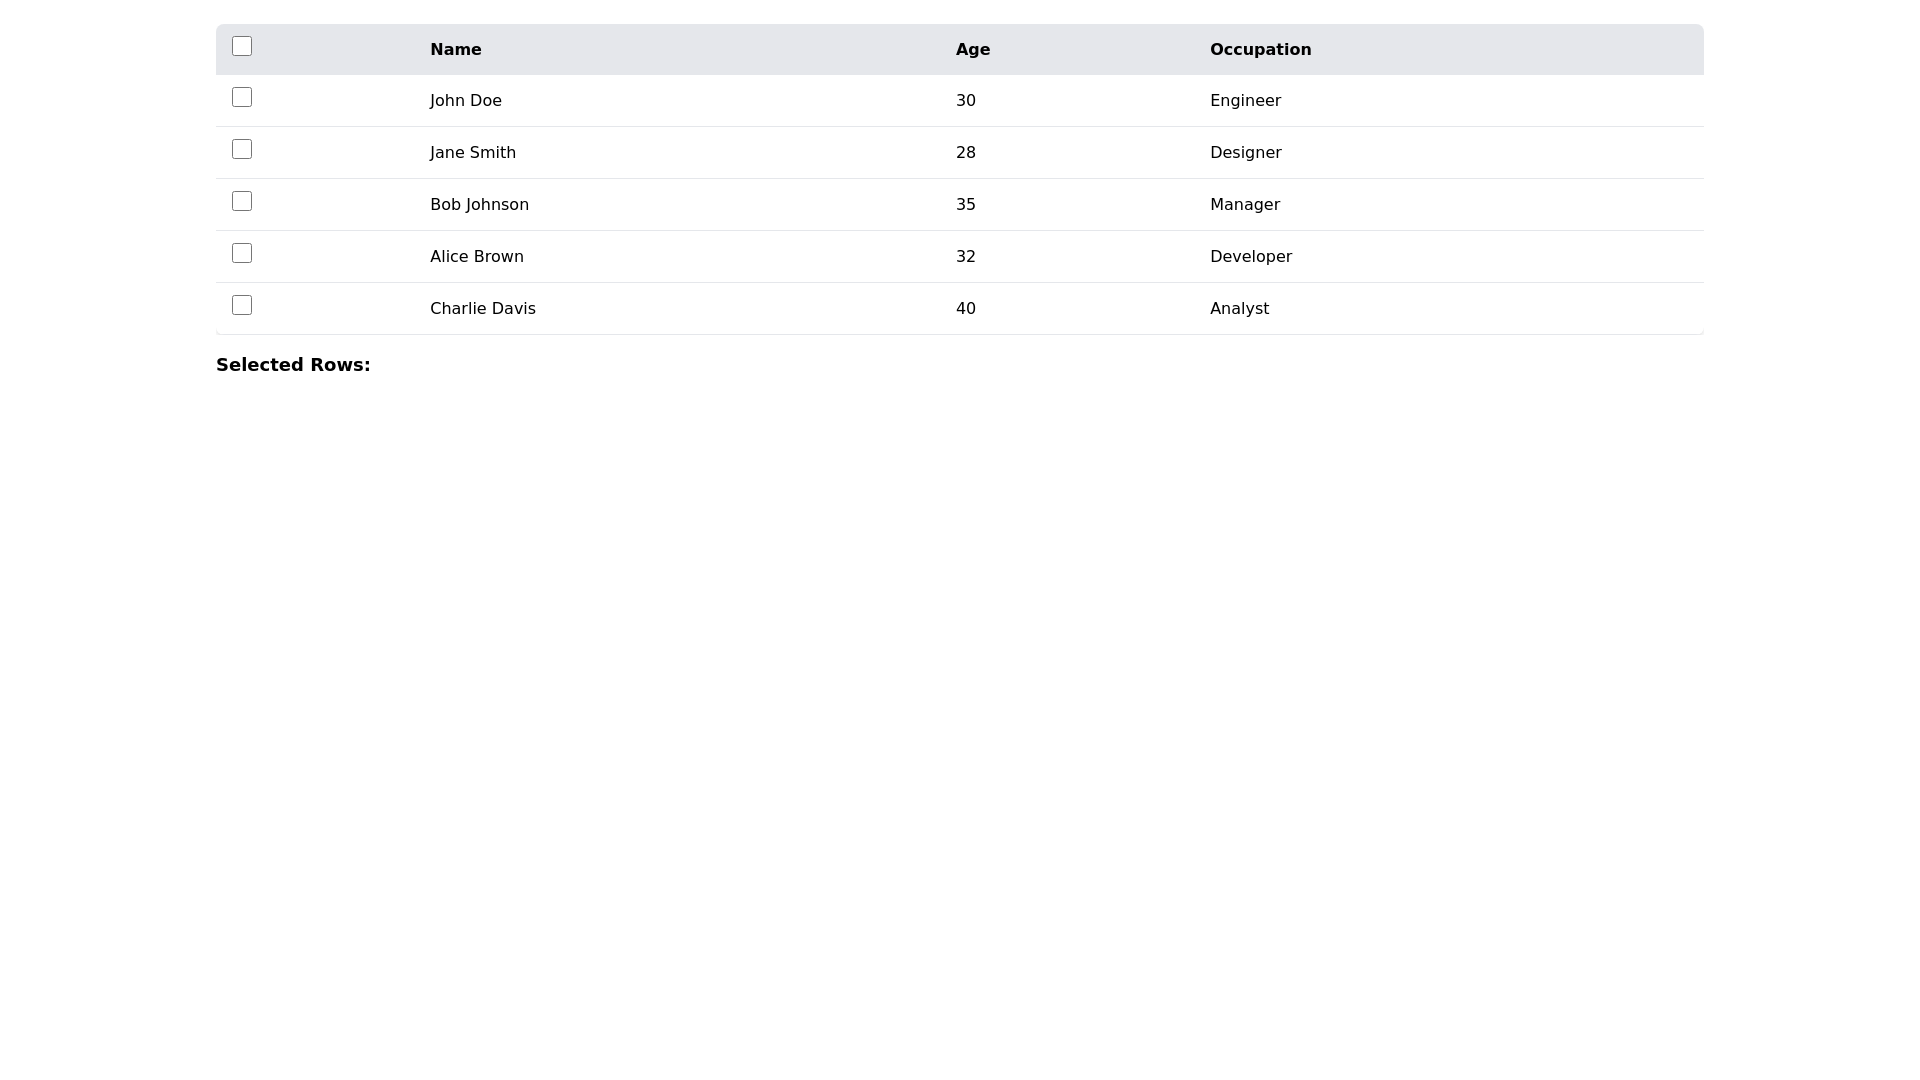Click the Name column header
This screenshot has height=1080, width=1920.
pyautogui.click(x=455, y=49)
